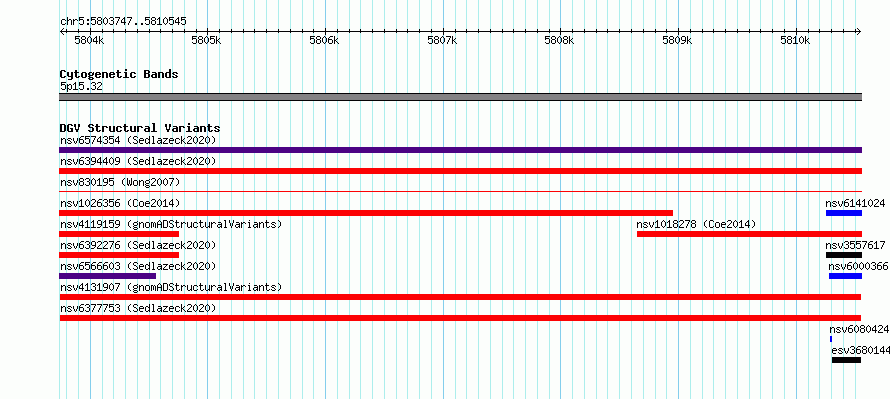The height and width of the screenshot is (399, 890).
Task: Open the nsv6141024 label
Action: [x=855, y=203]
